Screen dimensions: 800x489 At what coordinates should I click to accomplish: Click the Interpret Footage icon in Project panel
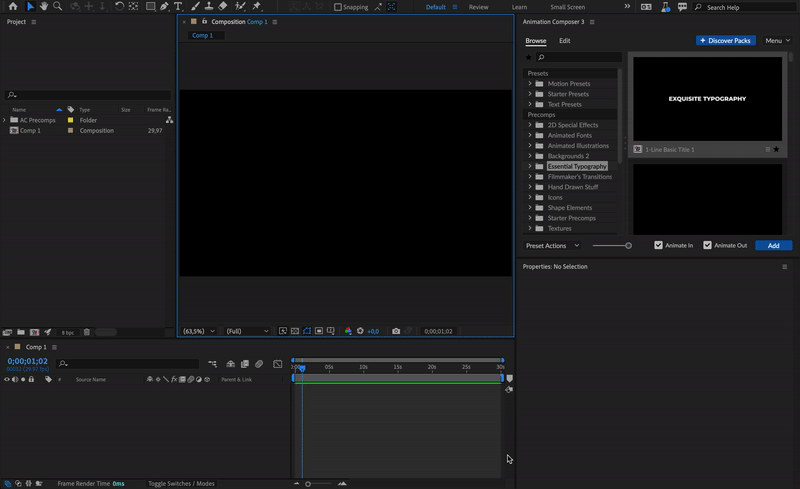tap(7, 332)
